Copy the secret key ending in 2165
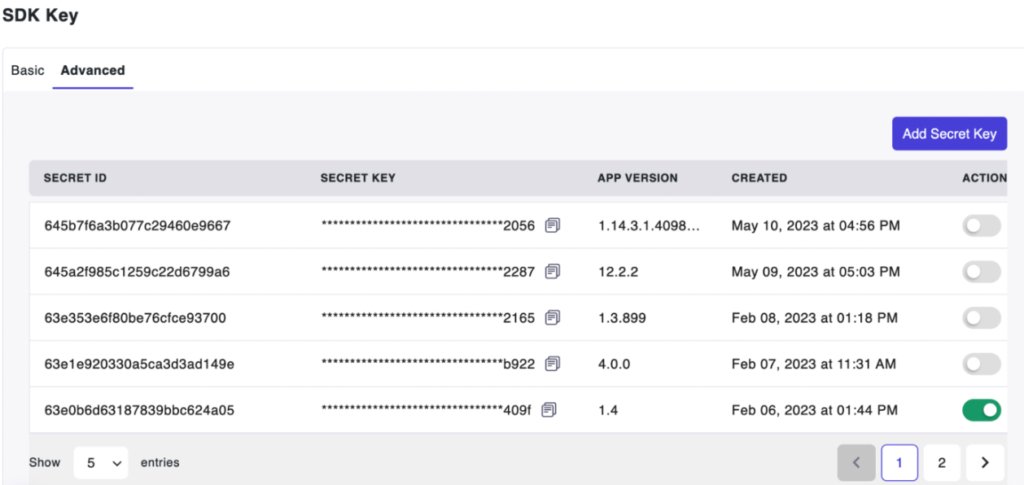Screen dimensions: 1024x485 pyautogui.click(x=553, y=318)
